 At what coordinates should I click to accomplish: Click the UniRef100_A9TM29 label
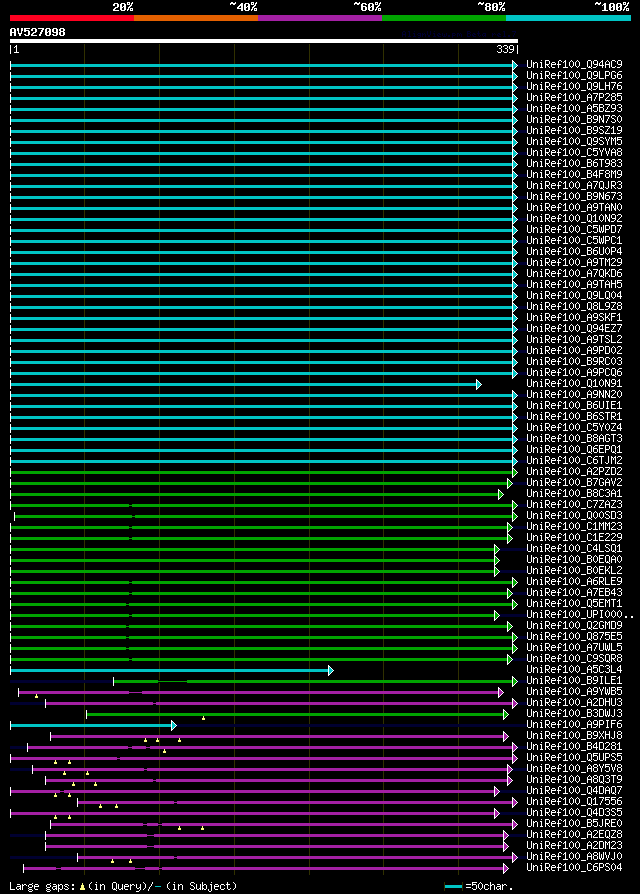pyautogui.click(x=574, y=262)
